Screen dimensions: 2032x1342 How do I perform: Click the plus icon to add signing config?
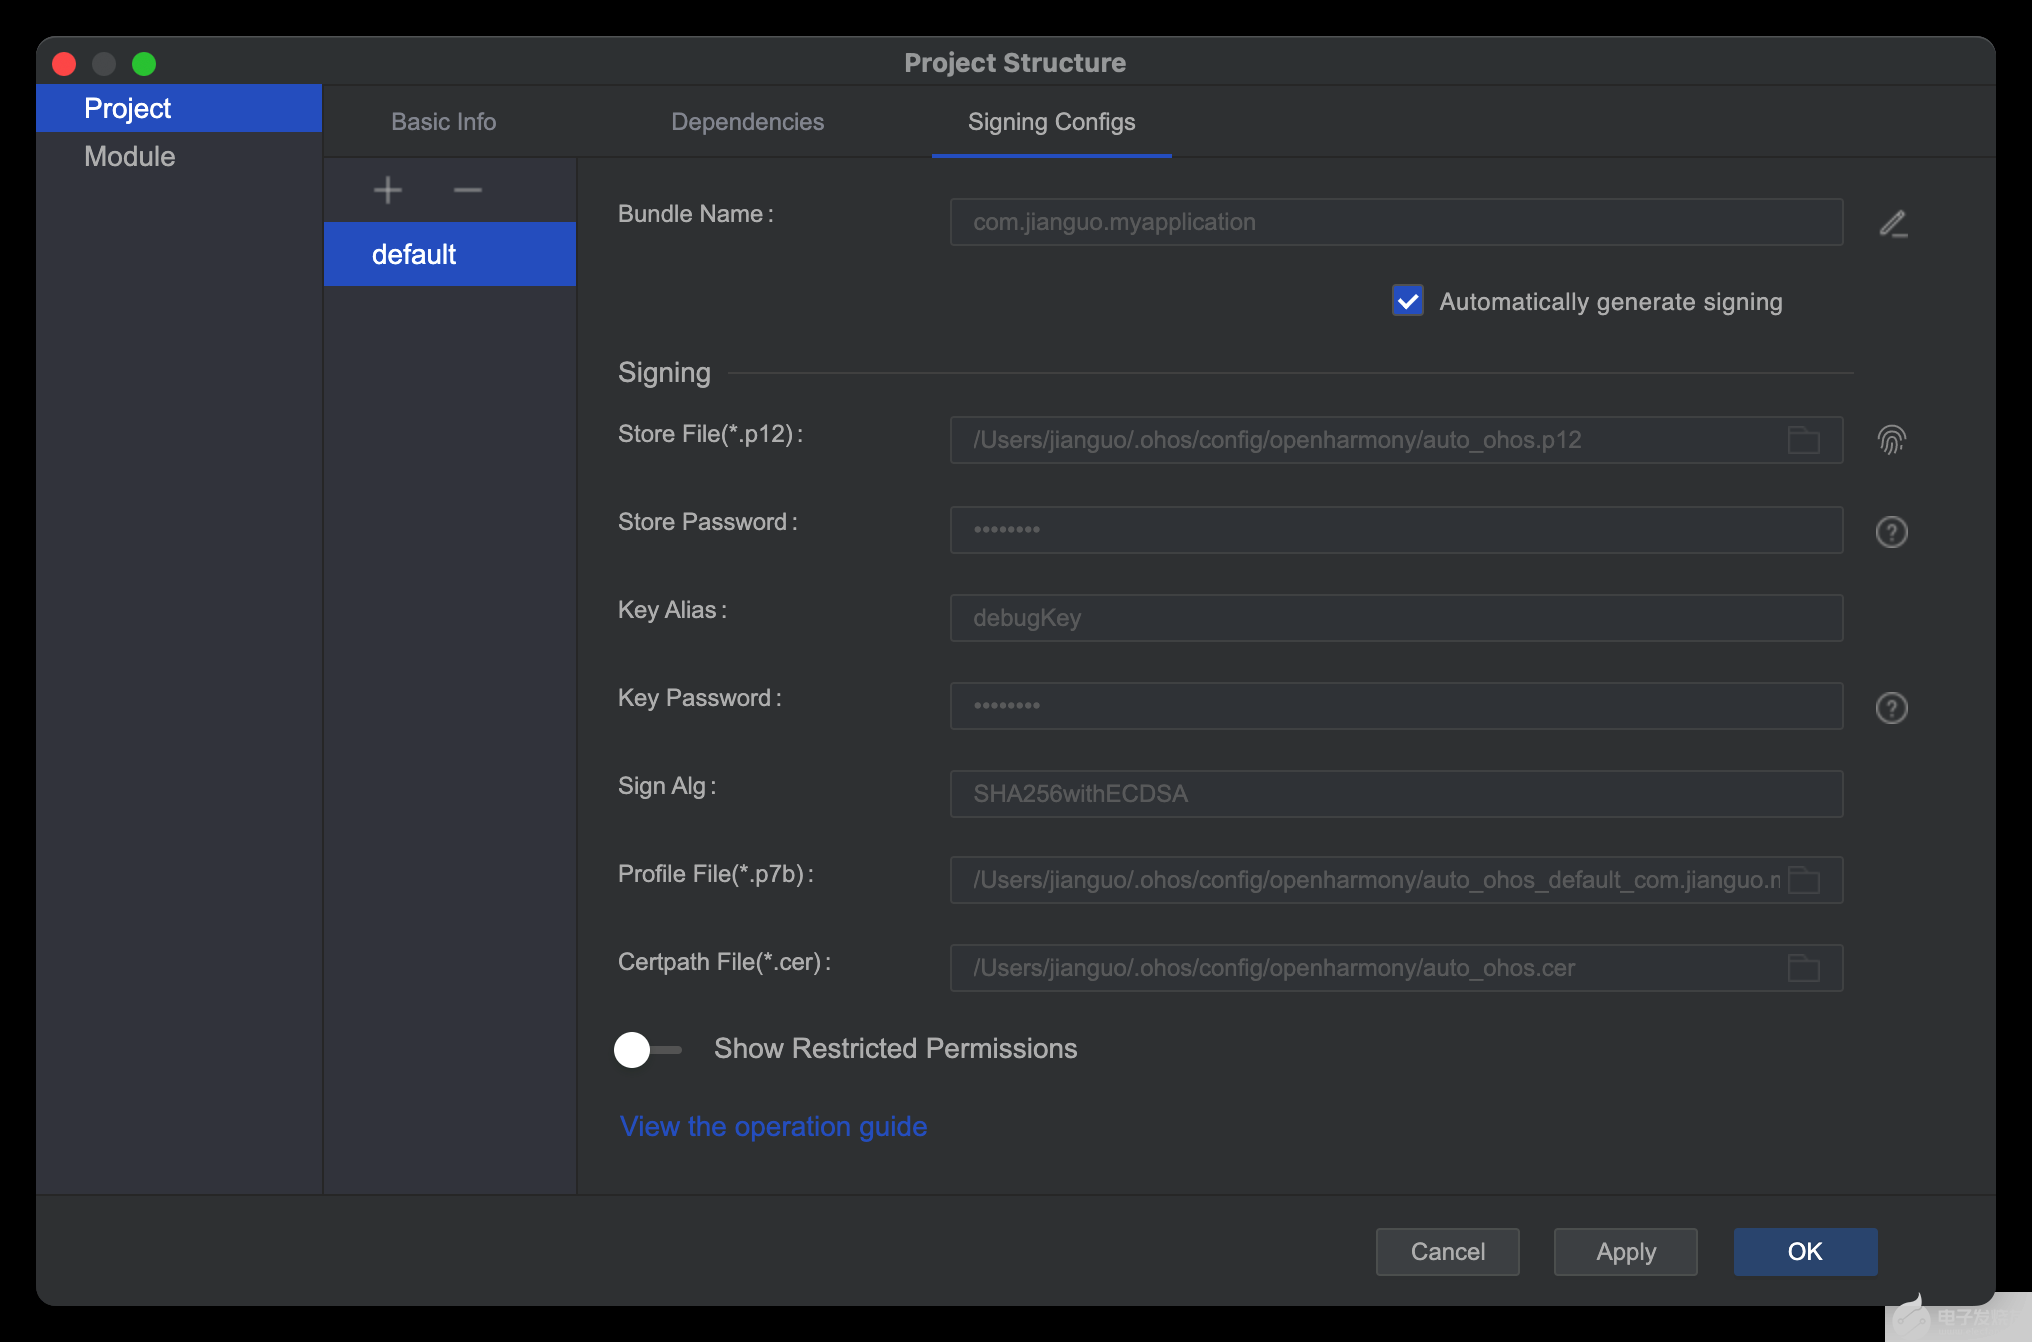388,190
